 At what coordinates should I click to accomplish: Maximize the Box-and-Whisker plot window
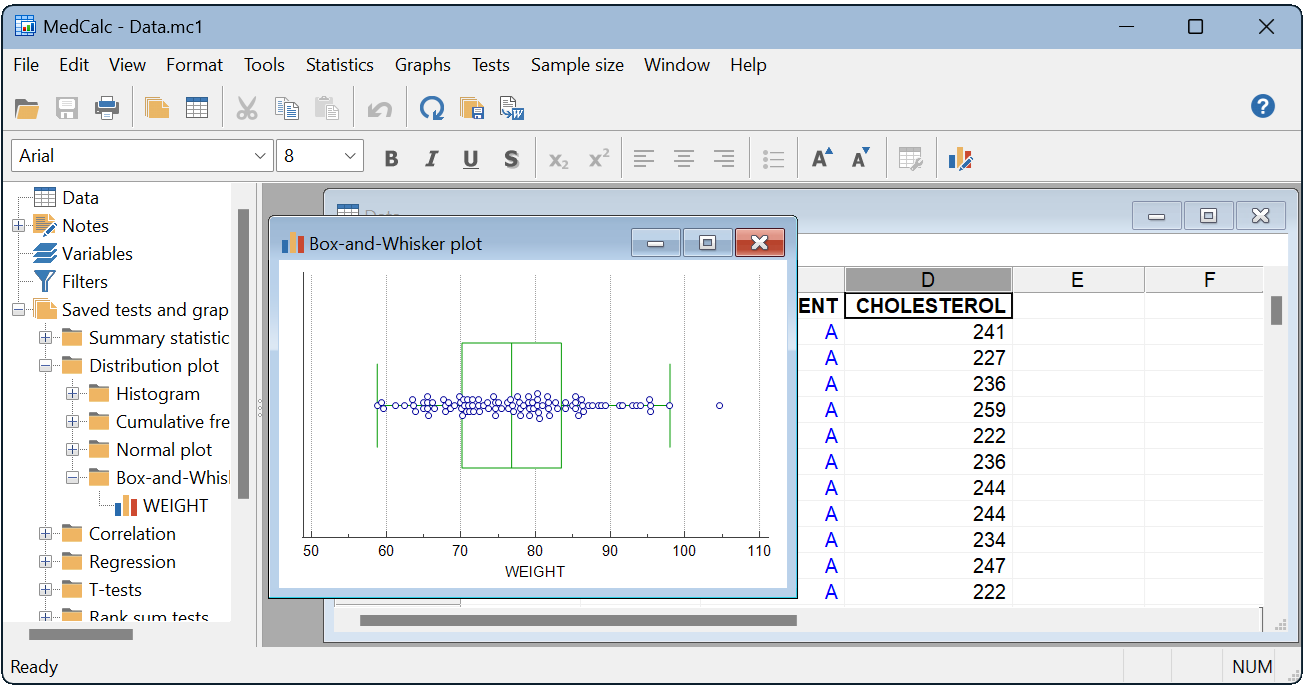pyautogui.click(x=707, y=243)
